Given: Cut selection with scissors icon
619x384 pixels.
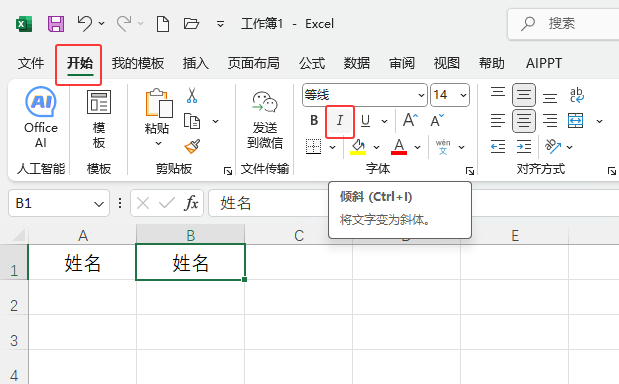Looking at the screenshot, I should 192,96.
